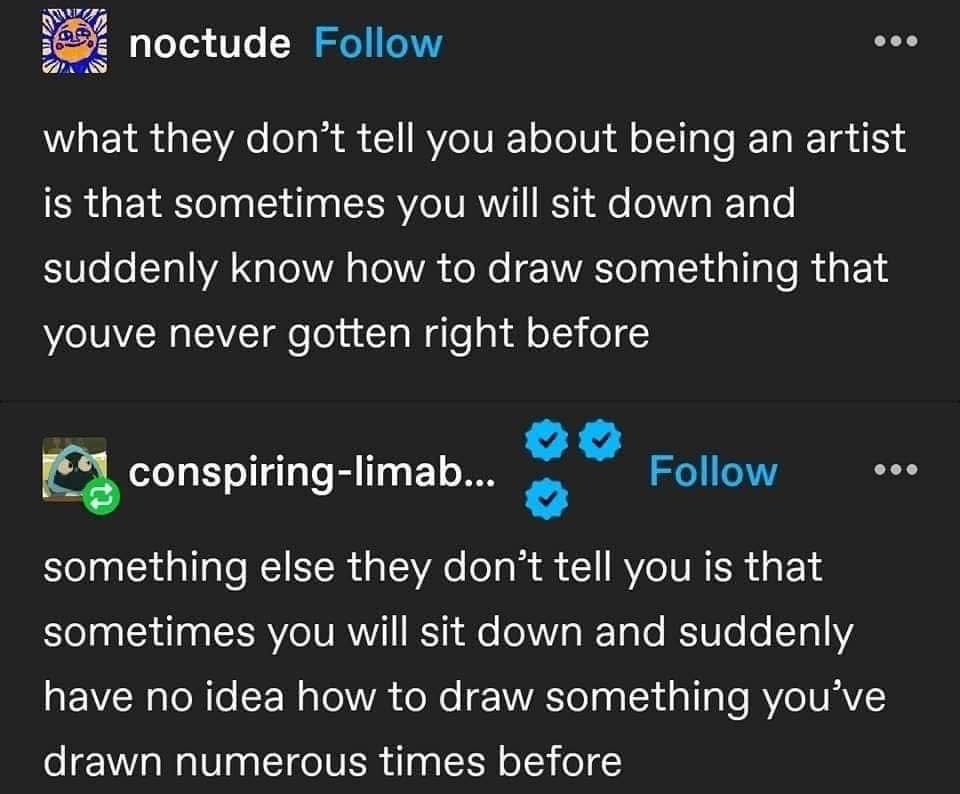Click the line "suddenly know how to draw something that"

pyautogui.click(x=466, y=268)
